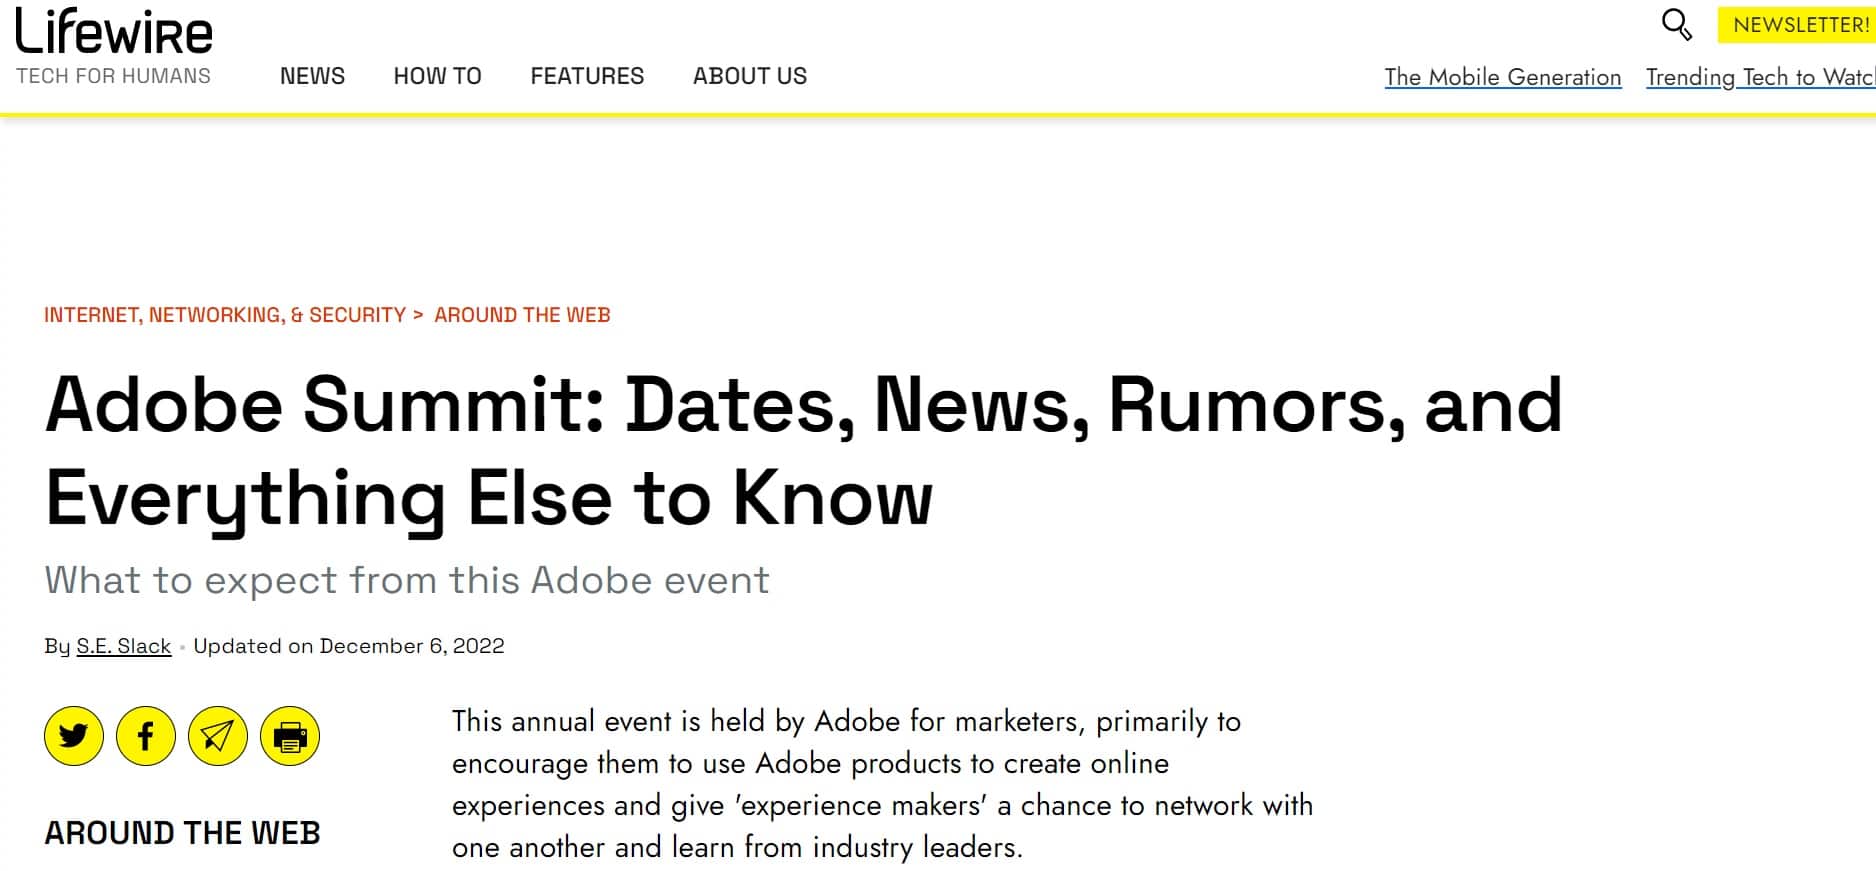This screenshot has width=1876, height=871.
Task: Open the NEWS menu
Action: point(312,76)
